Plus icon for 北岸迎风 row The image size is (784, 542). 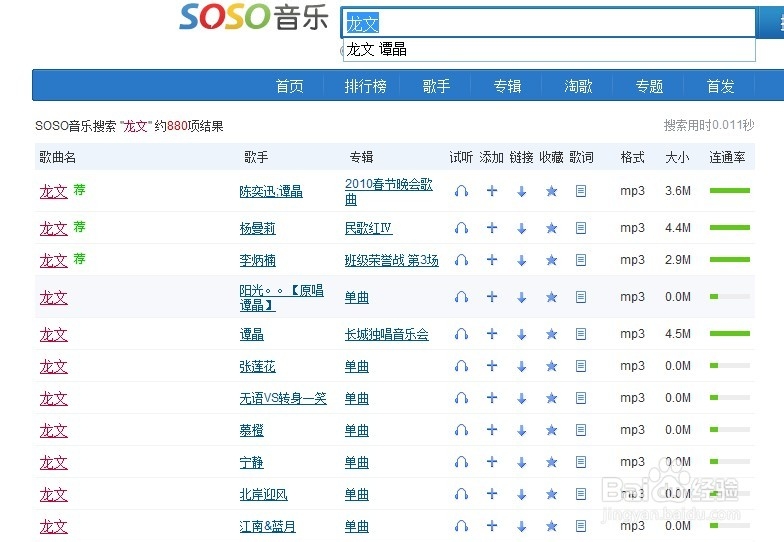492,494
